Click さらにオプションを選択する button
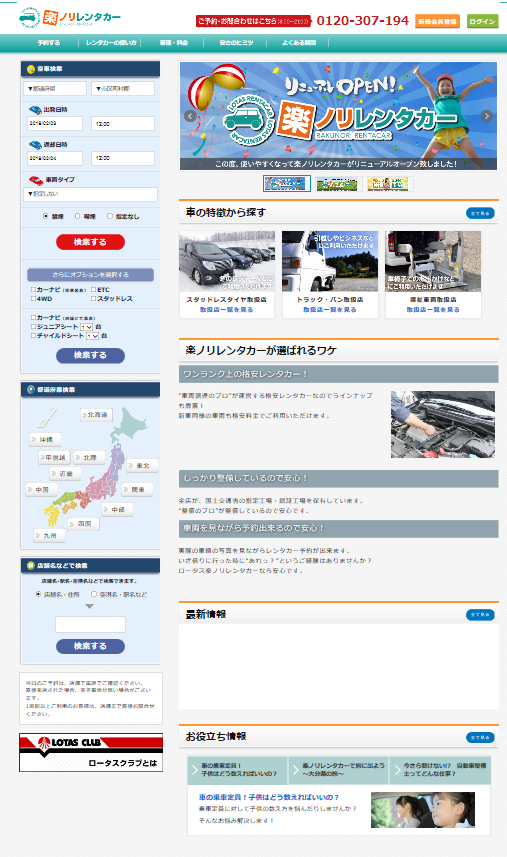Image resolution: width=507 pixels, height=857 pixels. pyautogui.click(x=90, y=274)
